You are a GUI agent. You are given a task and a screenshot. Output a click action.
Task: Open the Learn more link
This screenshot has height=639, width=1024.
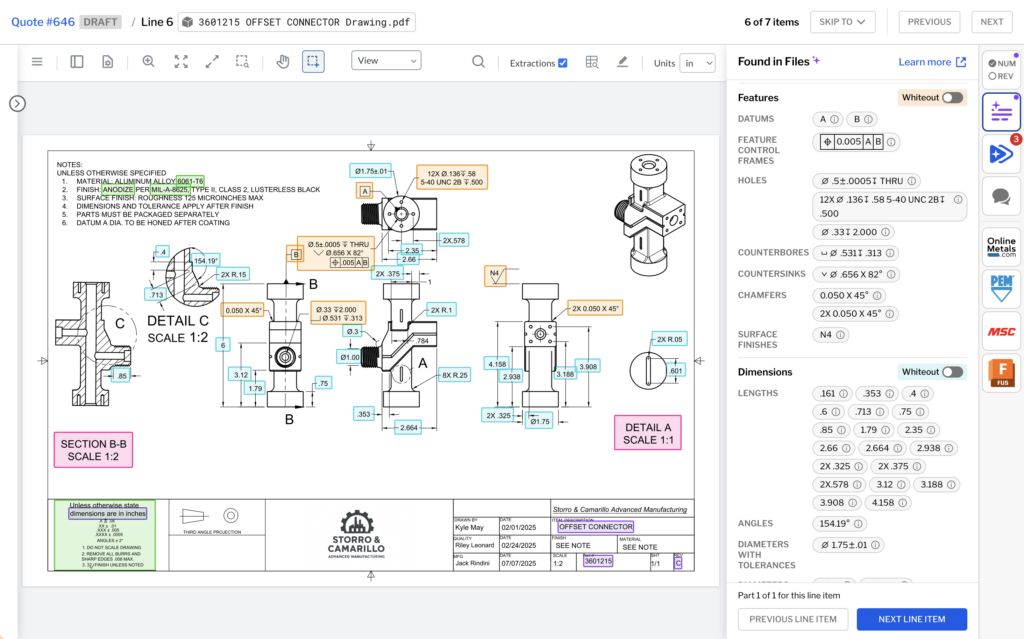coord(932,62)
